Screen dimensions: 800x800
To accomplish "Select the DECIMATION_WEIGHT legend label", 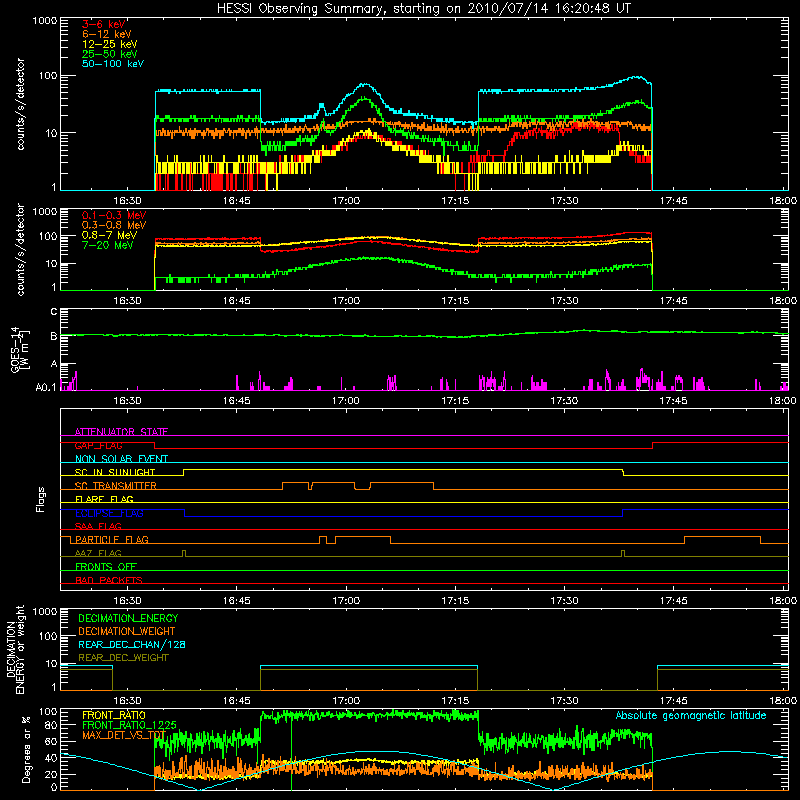I will click(127, 632).
